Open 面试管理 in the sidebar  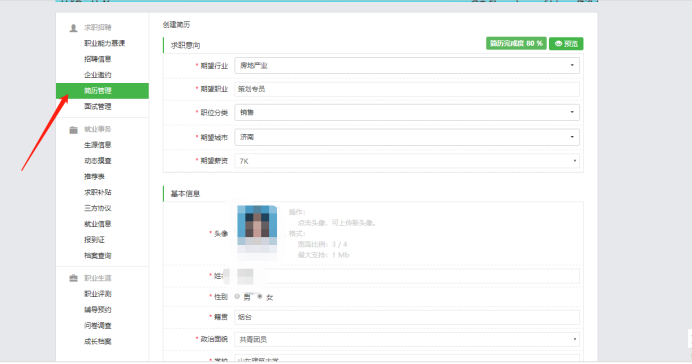point(98,107)
